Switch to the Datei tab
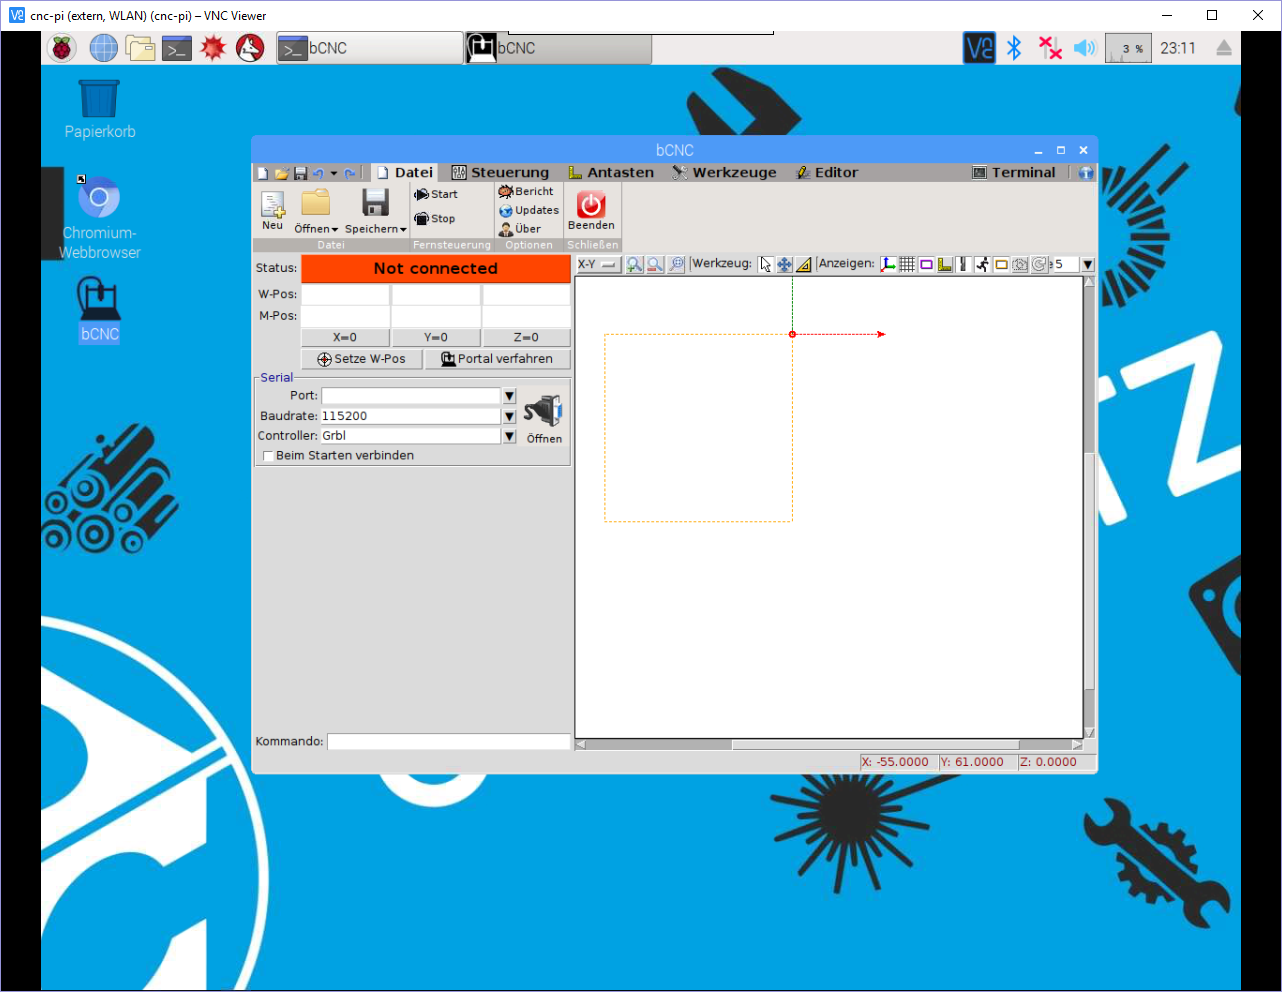Viewport: 1282px width, 992px height. pyautogui.click(x=405, y=172)
